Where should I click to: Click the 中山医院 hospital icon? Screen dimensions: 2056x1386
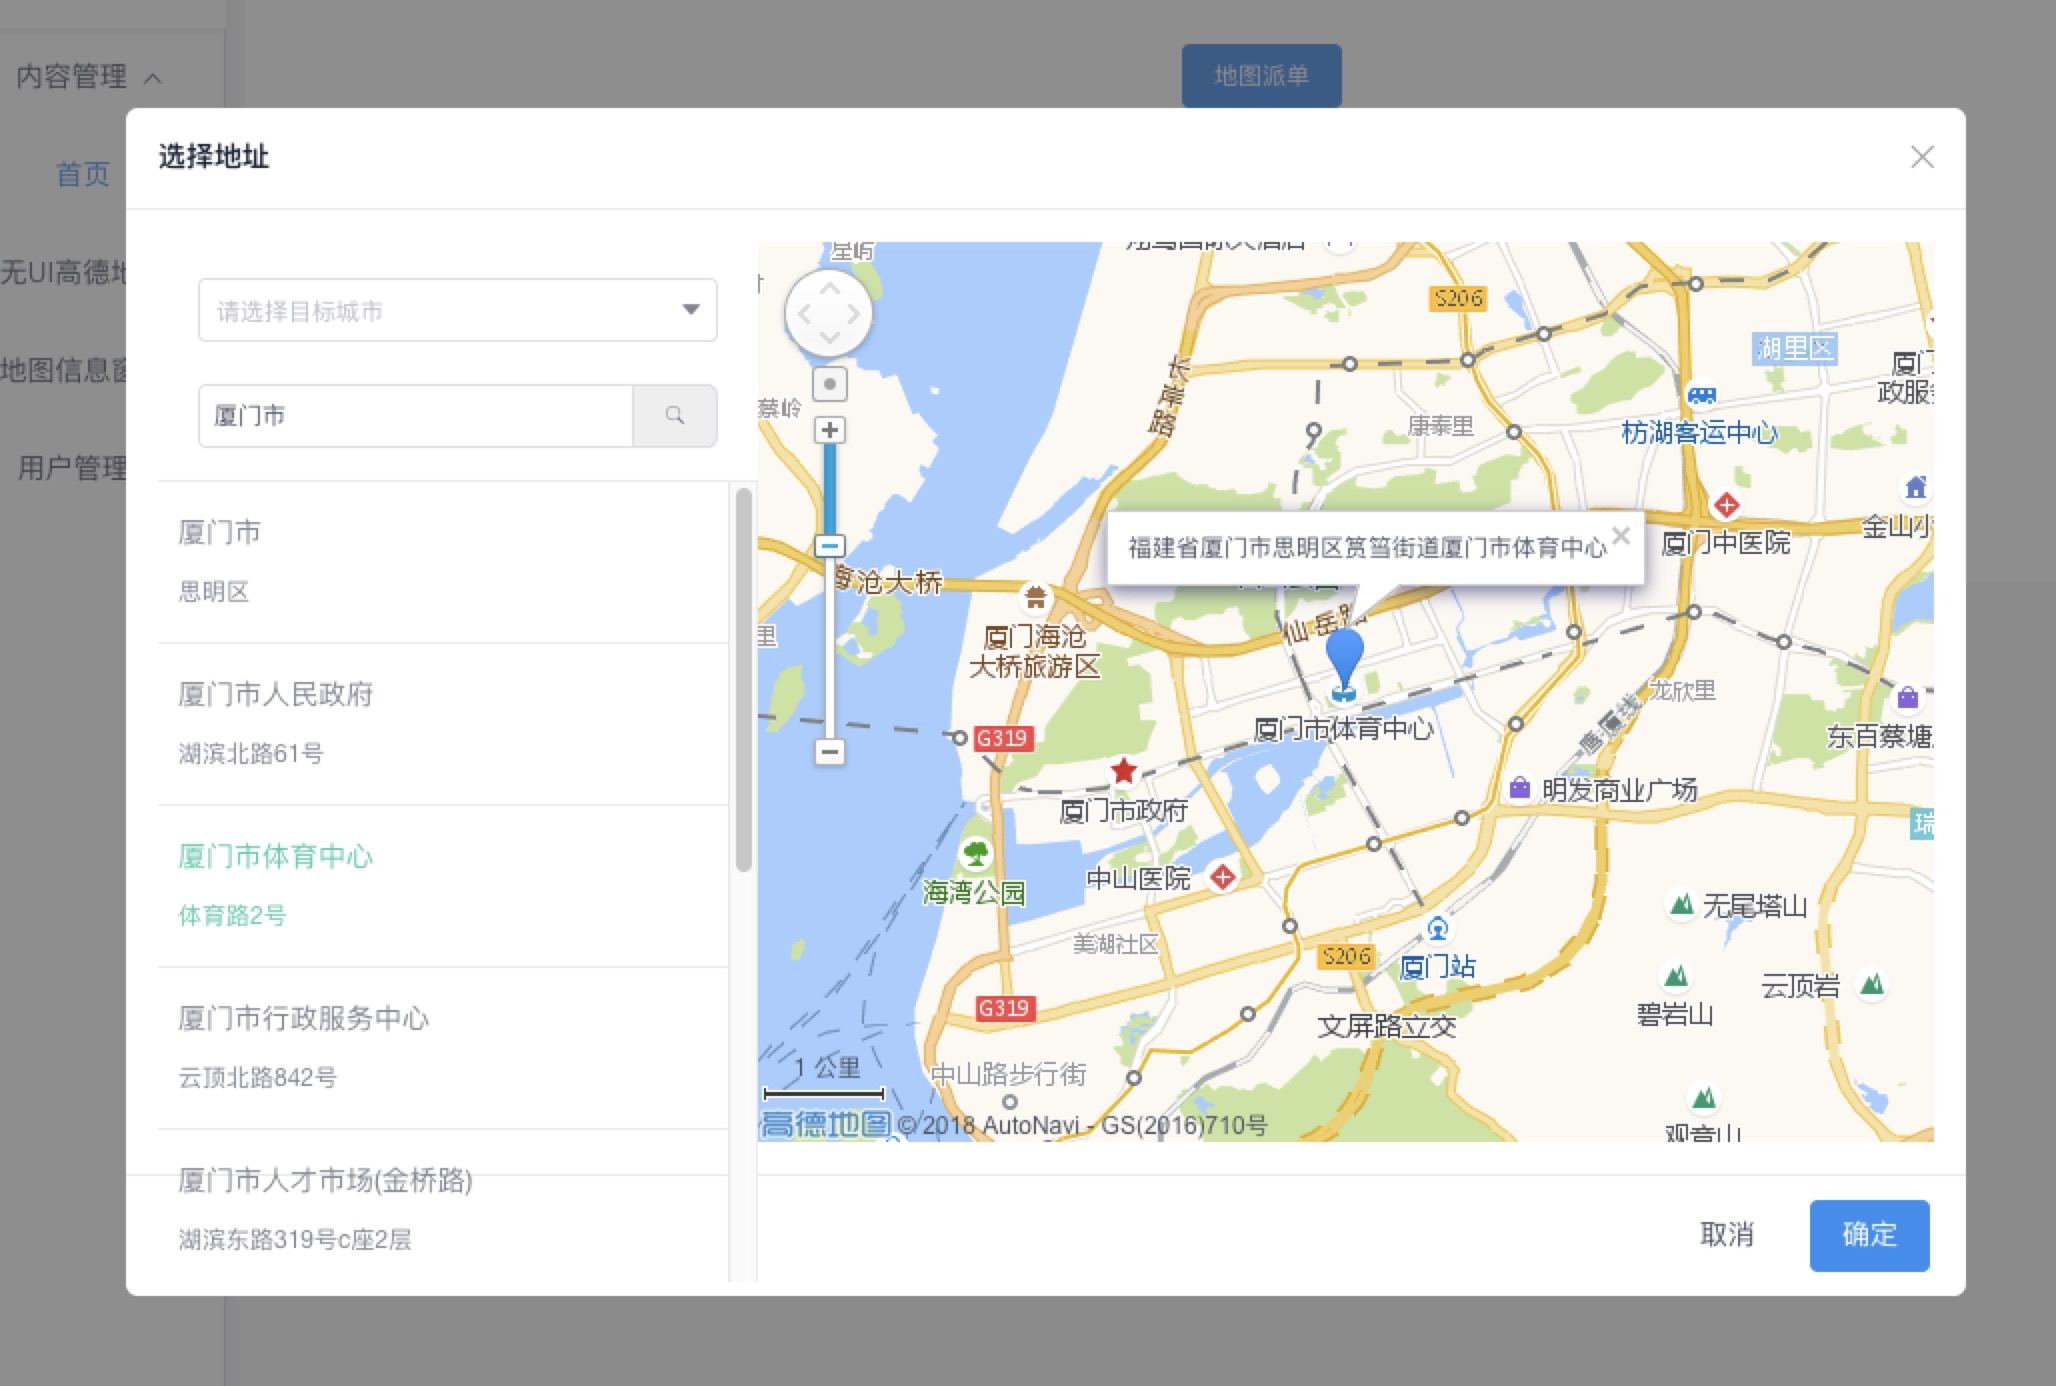pos(1222,877)
